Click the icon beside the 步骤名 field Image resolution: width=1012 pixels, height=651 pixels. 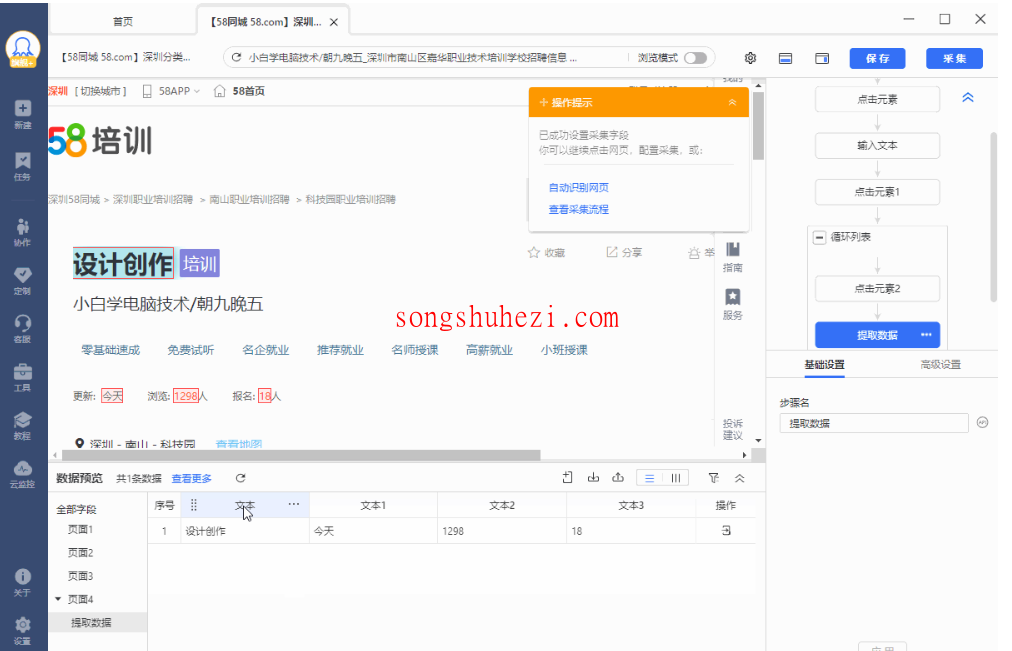click(982, 423)
